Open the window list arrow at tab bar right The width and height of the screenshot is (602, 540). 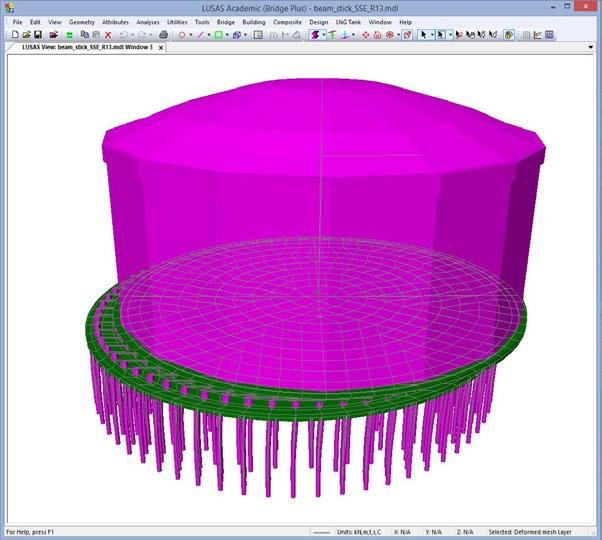coord(591,47)
